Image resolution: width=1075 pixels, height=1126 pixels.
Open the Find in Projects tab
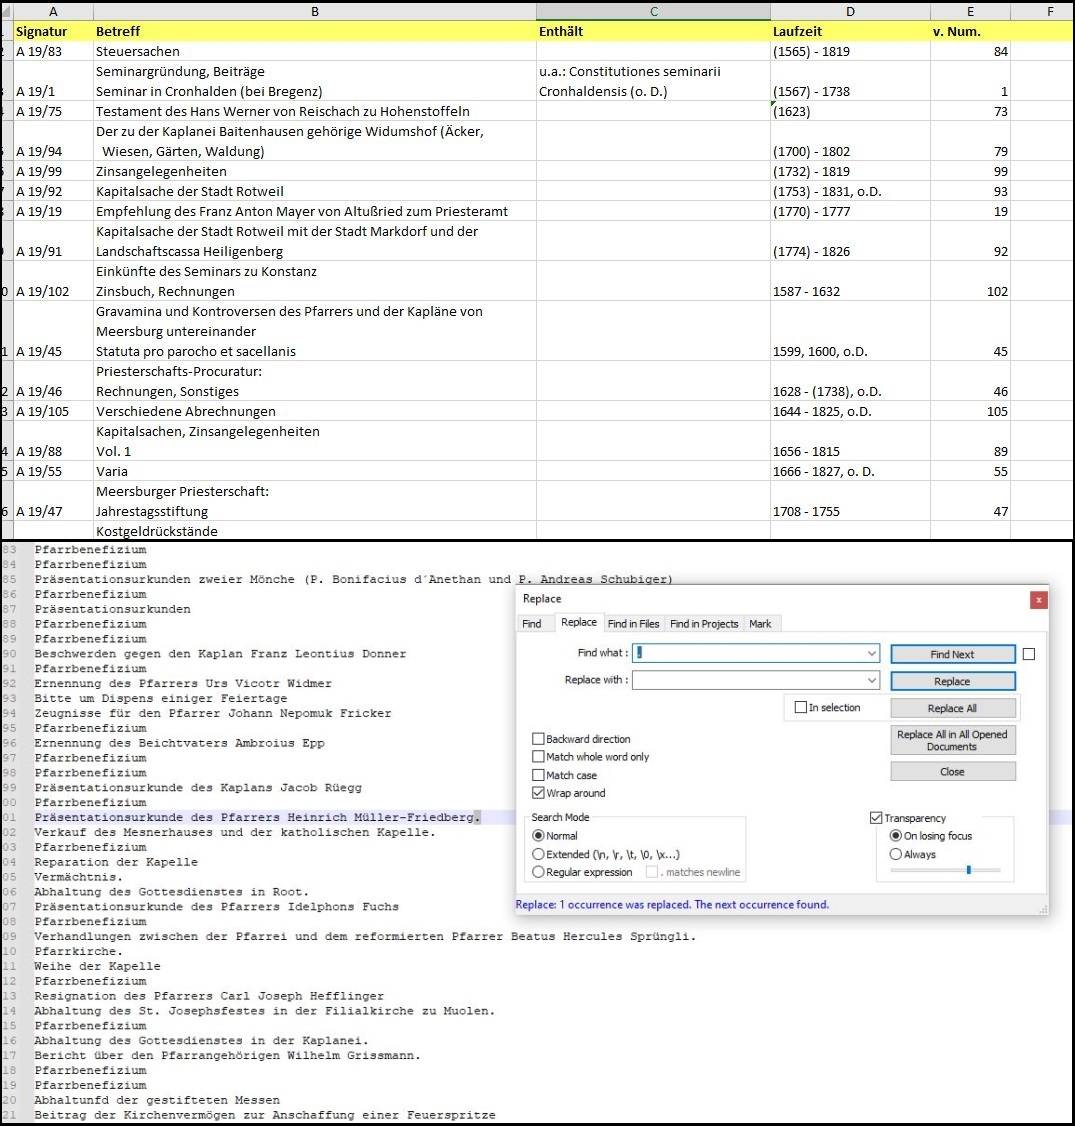coord(704,623)
